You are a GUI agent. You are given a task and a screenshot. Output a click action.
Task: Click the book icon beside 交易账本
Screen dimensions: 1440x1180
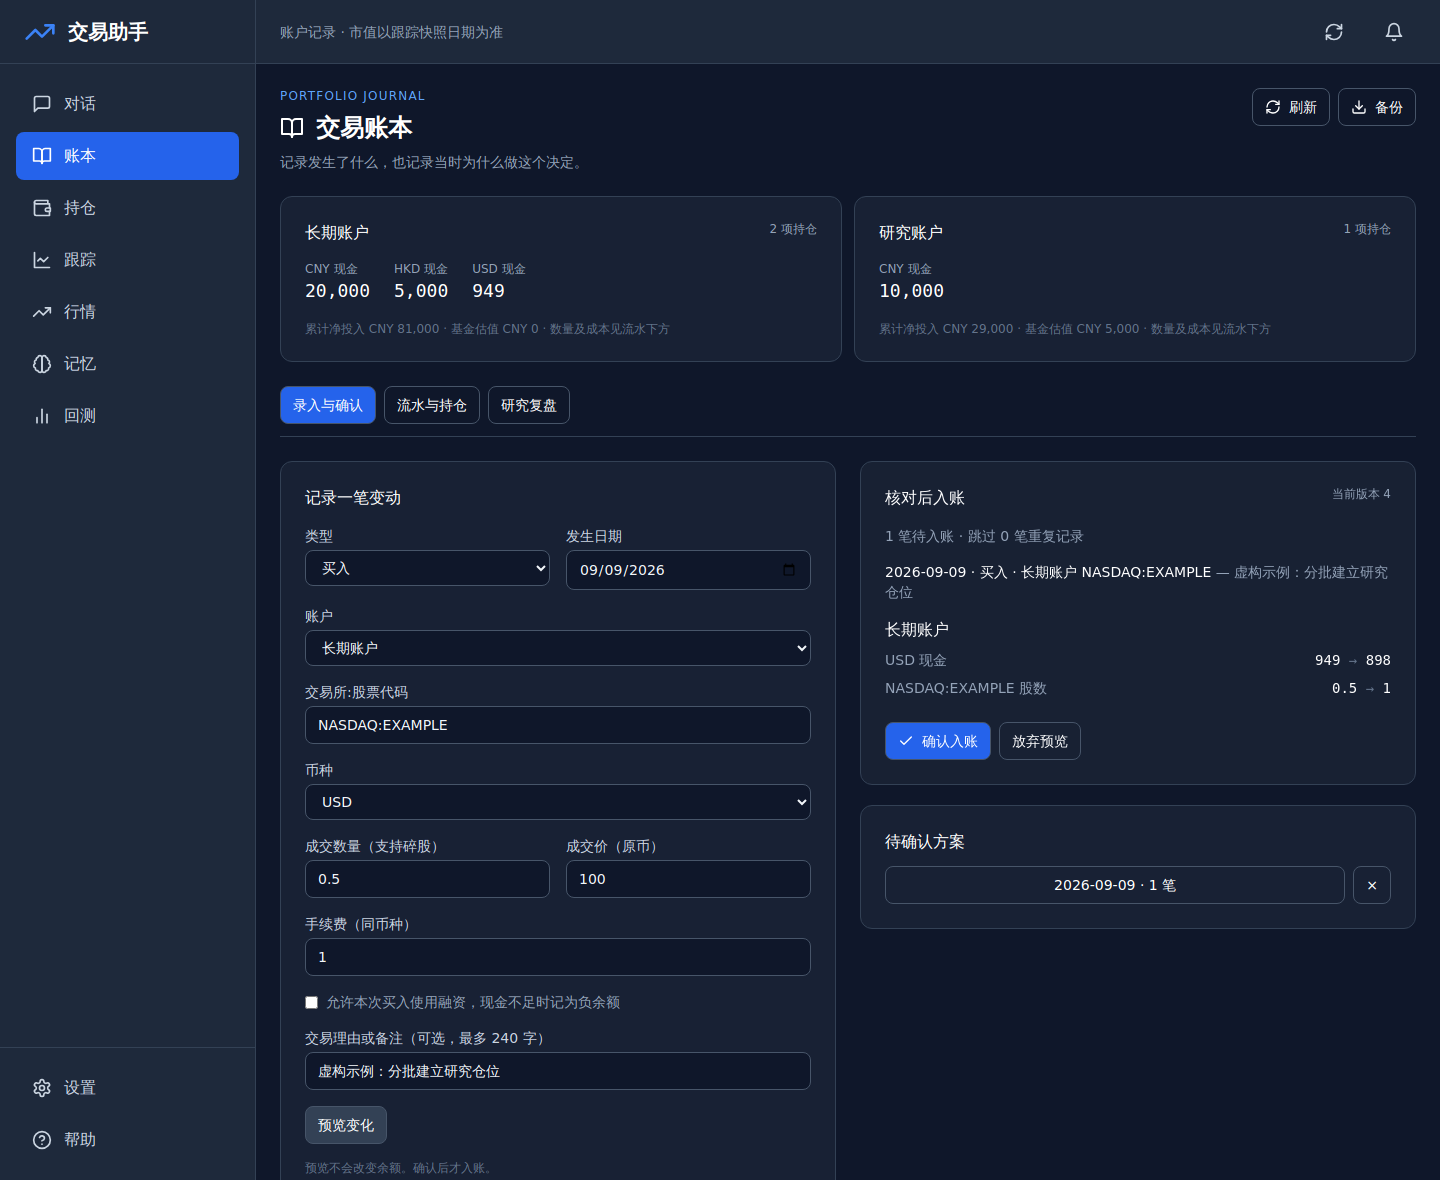[292, 128]
